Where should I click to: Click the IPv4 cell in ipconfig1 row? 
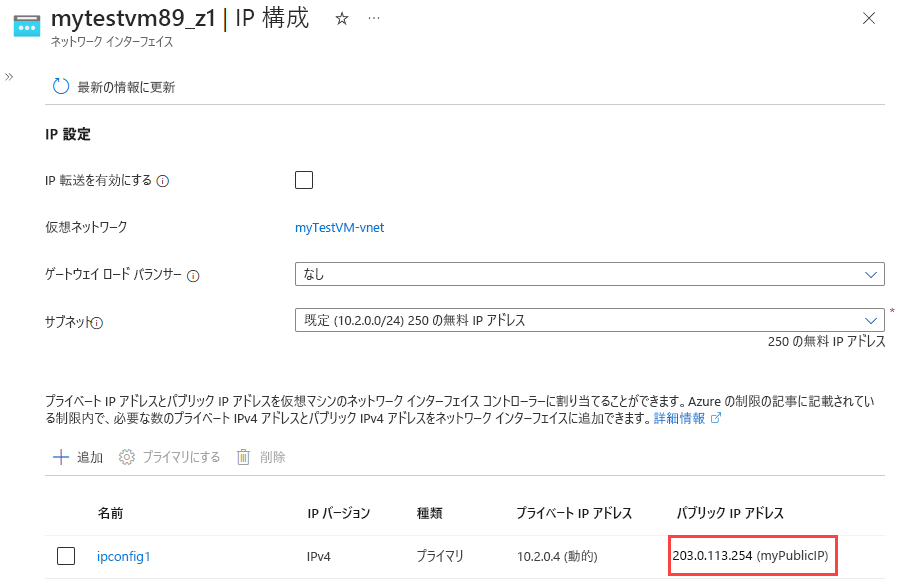point(319,556)
